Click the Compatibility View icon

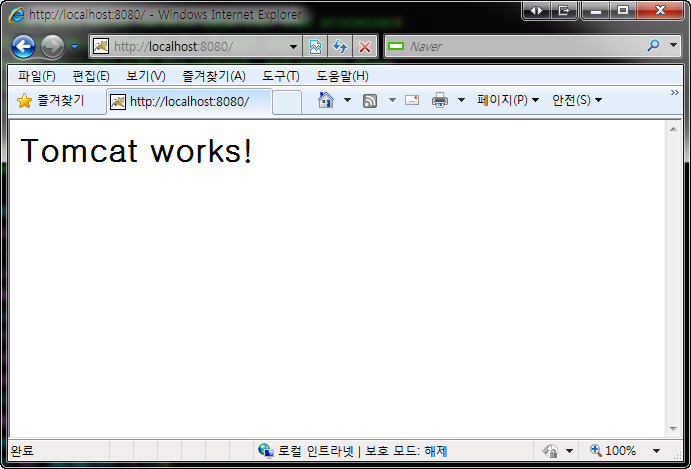(315, 47)
